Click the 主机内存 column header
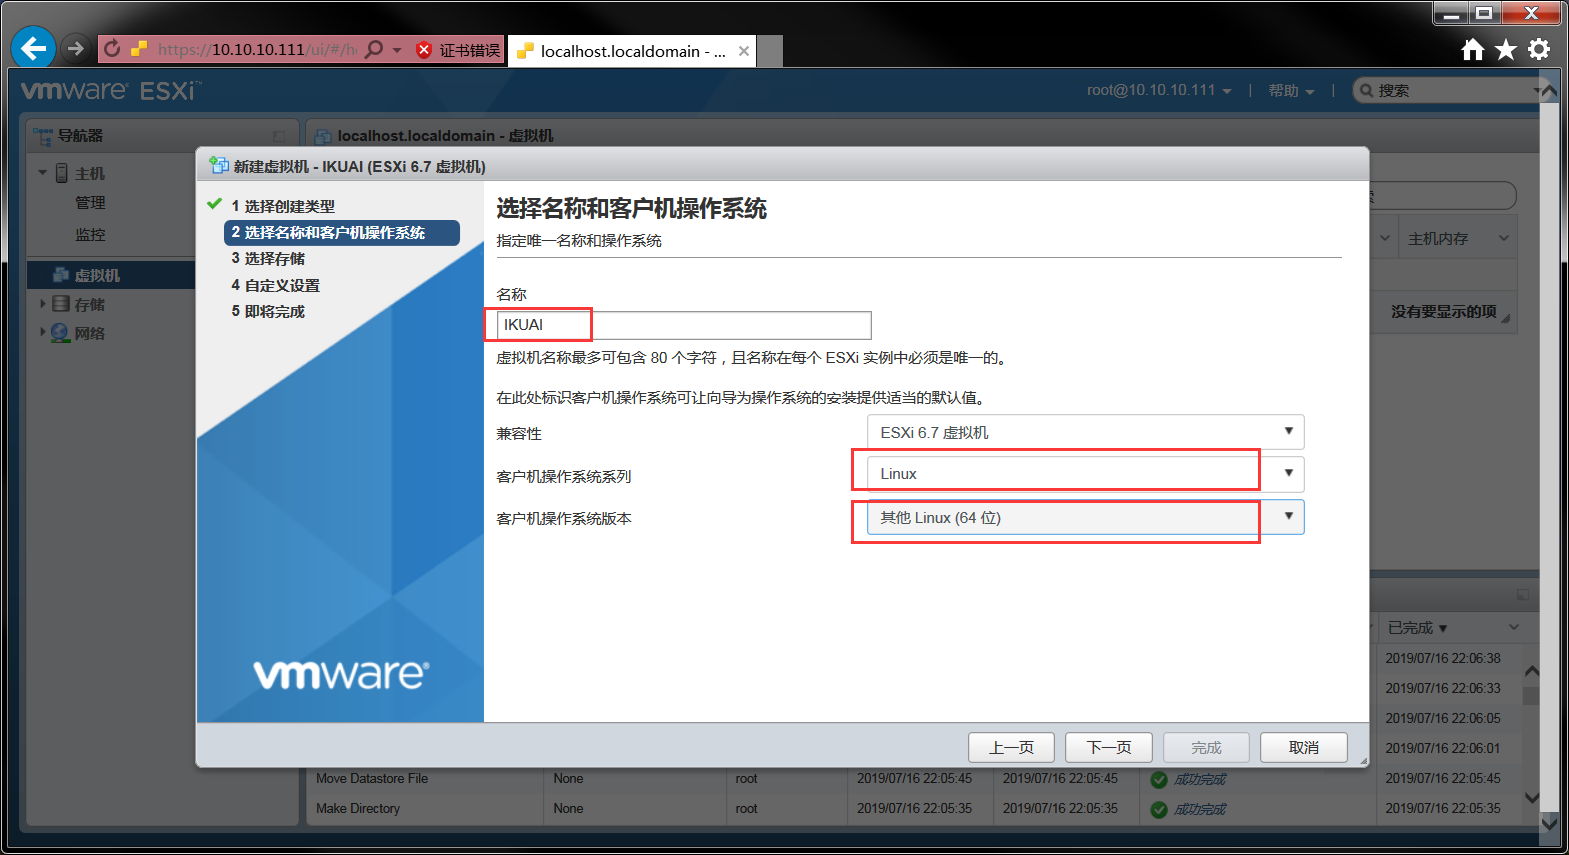 tap(1438, 239)
